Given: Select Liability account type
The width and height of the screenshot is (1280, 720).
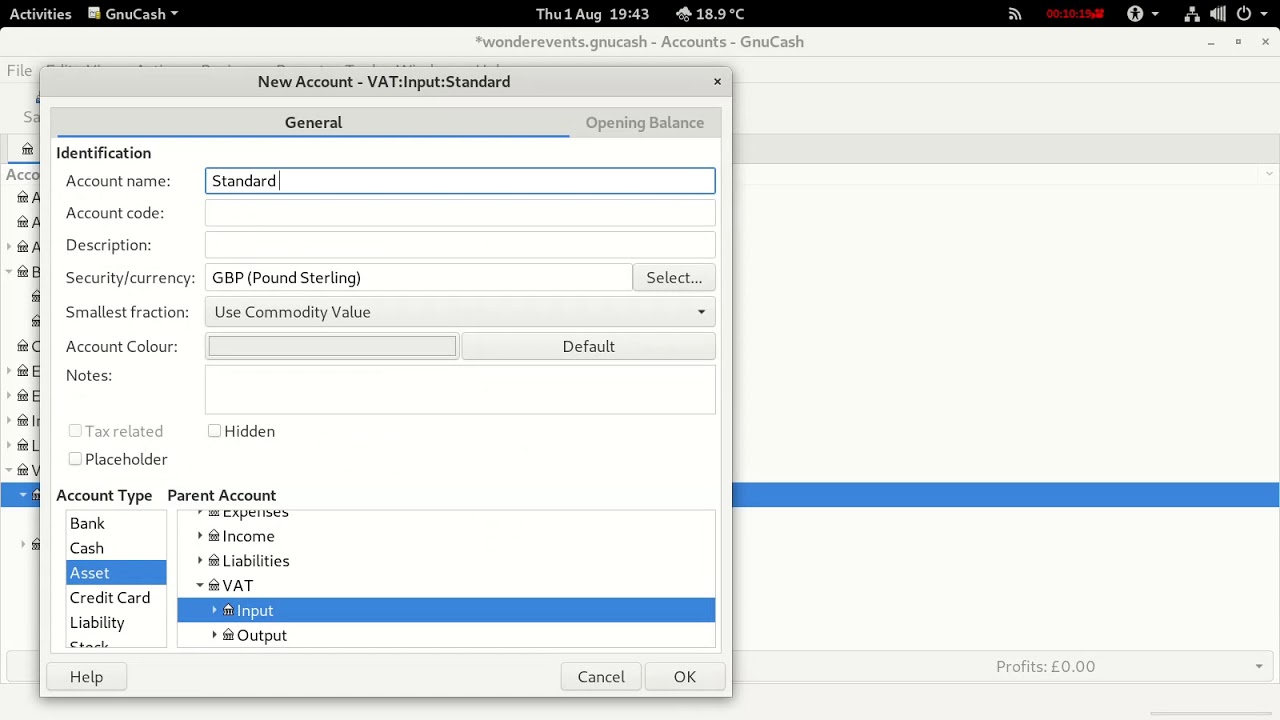Looking at the screenshot, I should tap(116, 622).
